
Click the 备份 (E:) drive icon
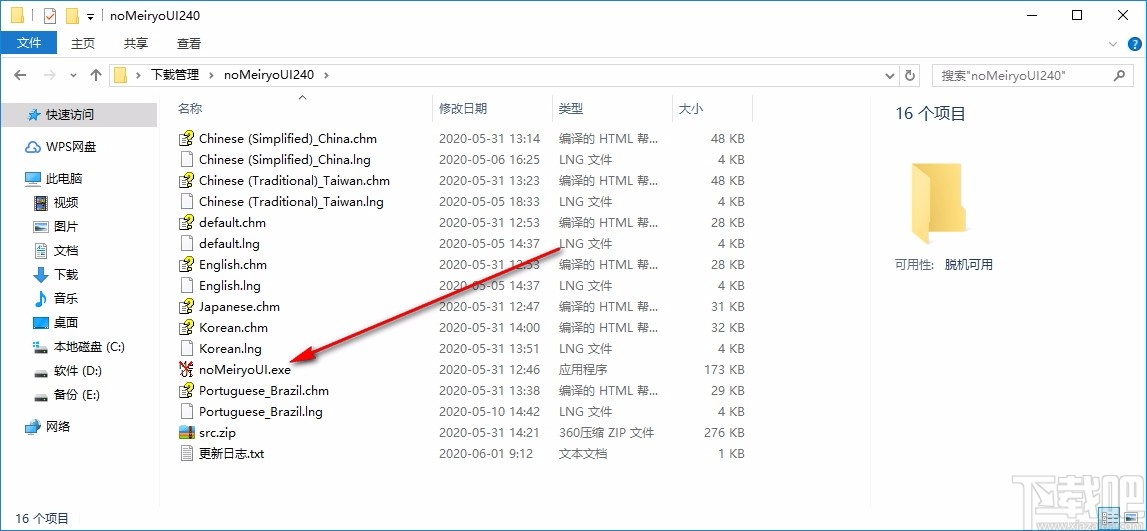41,395
